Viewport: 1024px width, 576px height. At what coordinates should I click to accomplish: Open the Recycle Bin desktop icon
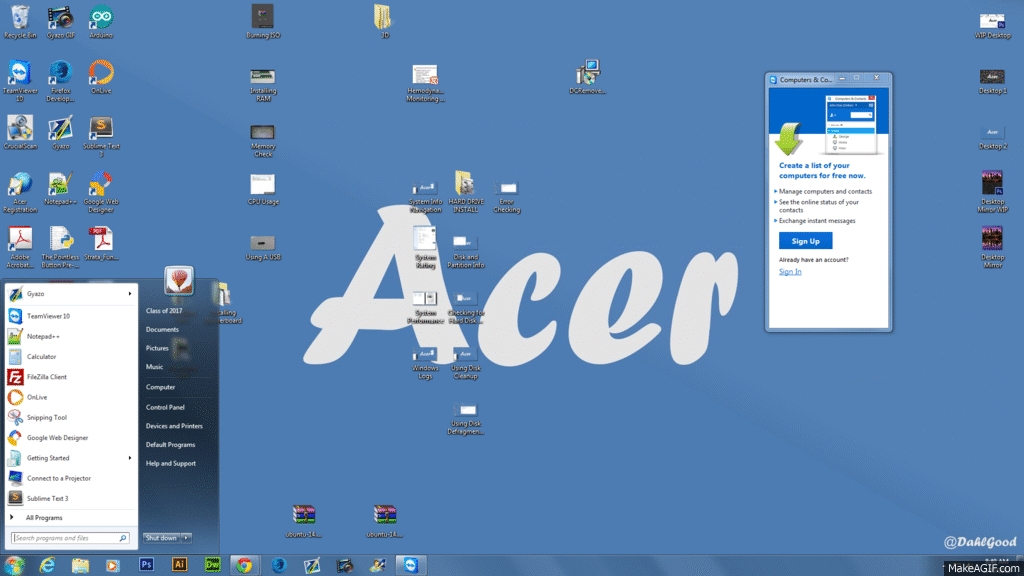tap(18, 18)
